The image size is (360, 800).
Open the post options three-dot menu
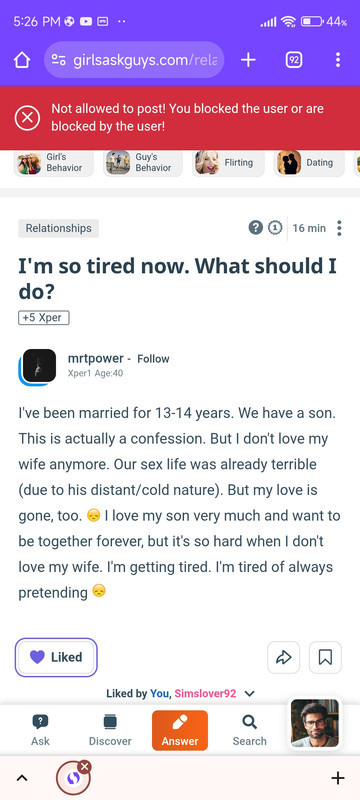[x=340, y=228]
